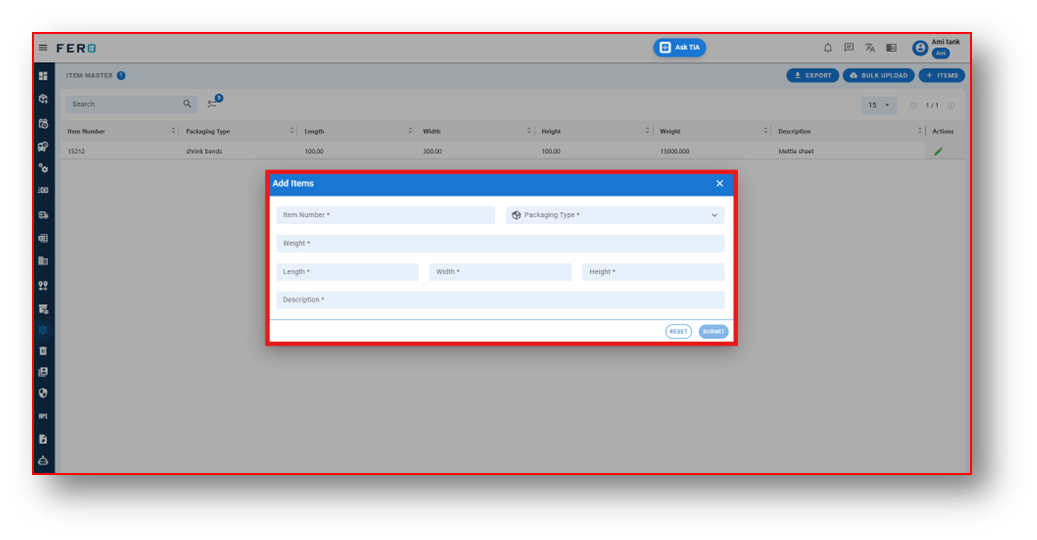Viewport: 1037px width, 540px height.
Task: Focus the Weight input field
Action: (x=500, y=243)
